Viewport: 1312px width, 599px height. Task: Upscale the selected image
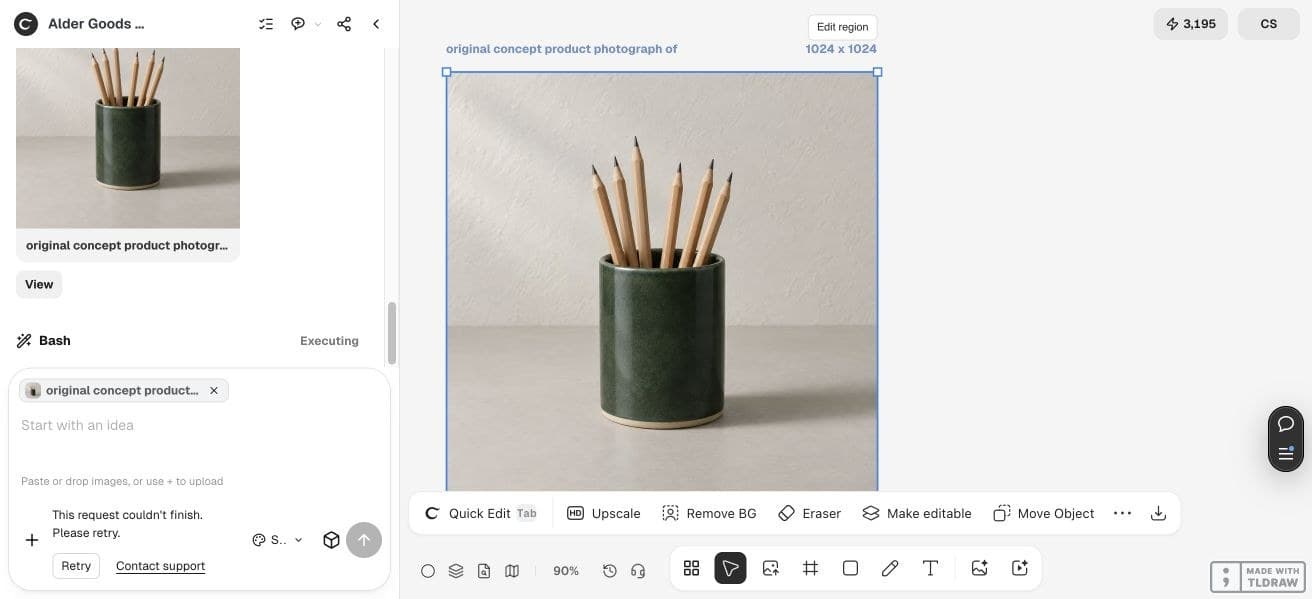(x=604, y=513)
